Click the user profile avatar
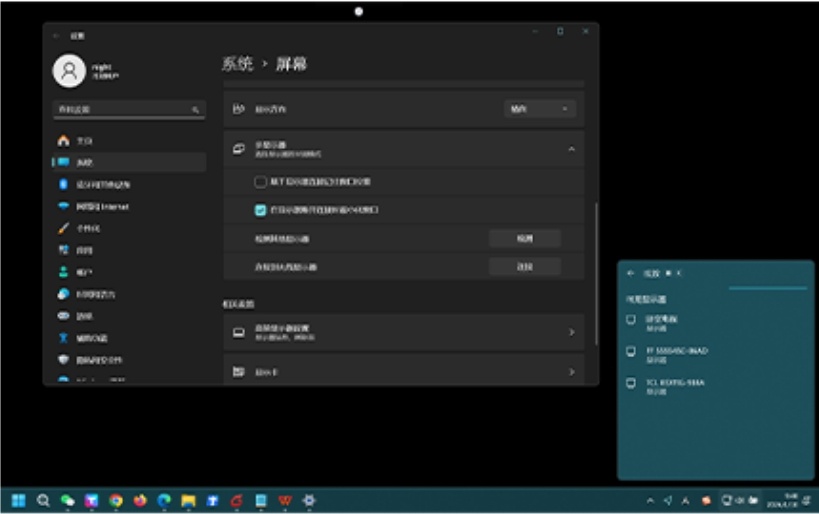Image resolution: width=819 pixels, height=514 pixels. click(x=69, y=71)
